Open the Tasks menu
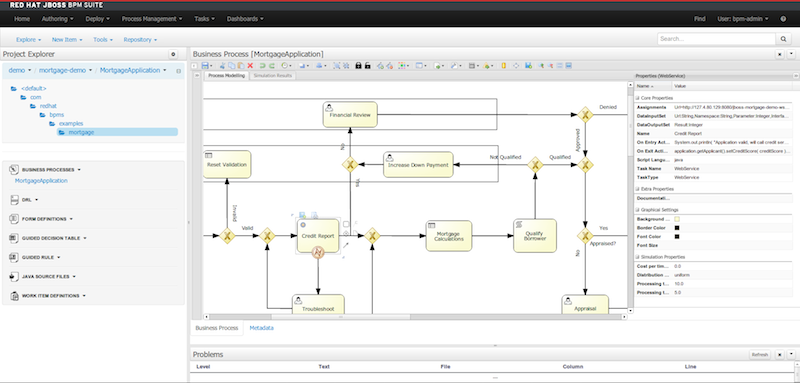Image resolution: width=800 pixels, height=383 pixels. click(204, 19)
